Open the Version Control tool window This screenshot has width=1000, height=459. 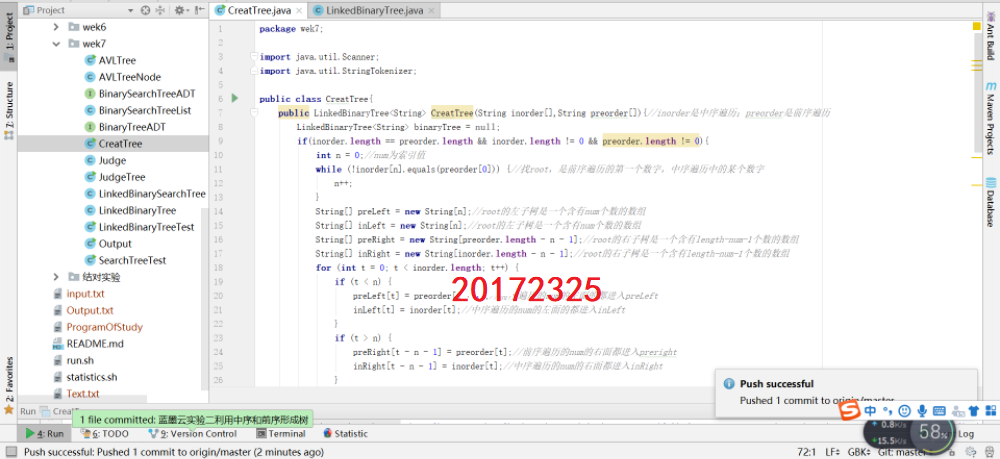[193, 434]
